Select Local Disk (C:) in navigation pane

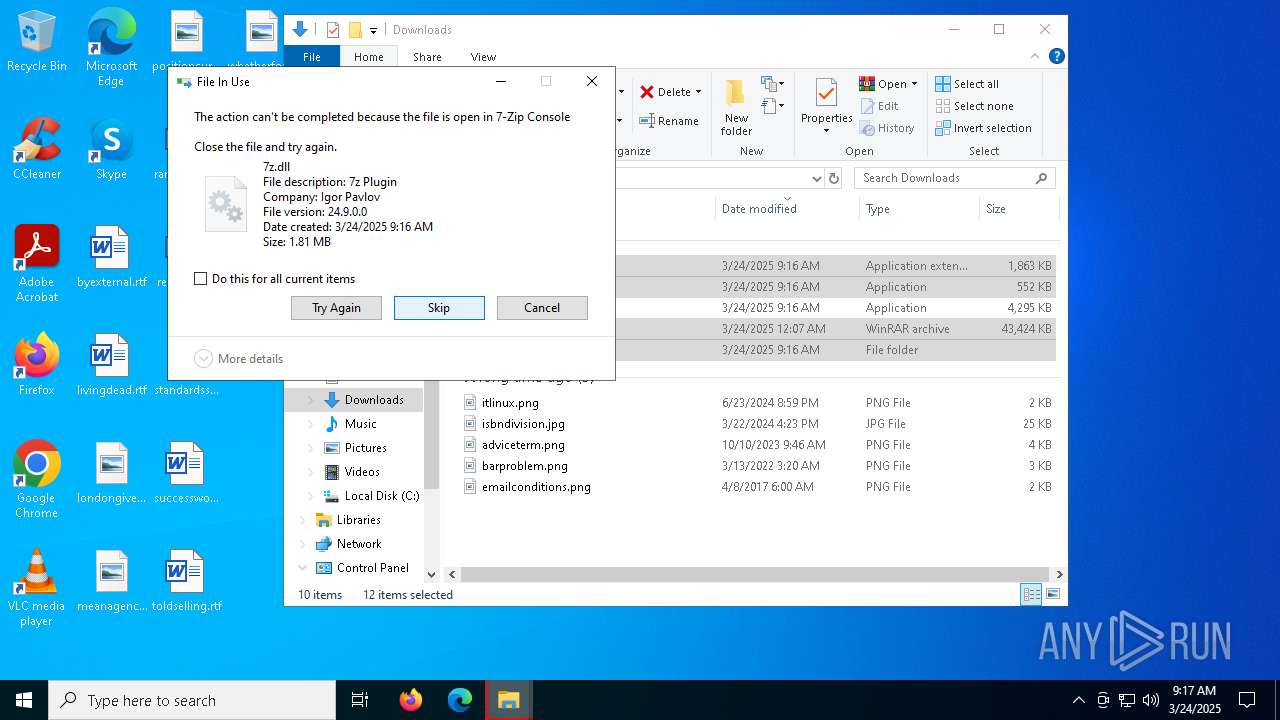(381, 496)
